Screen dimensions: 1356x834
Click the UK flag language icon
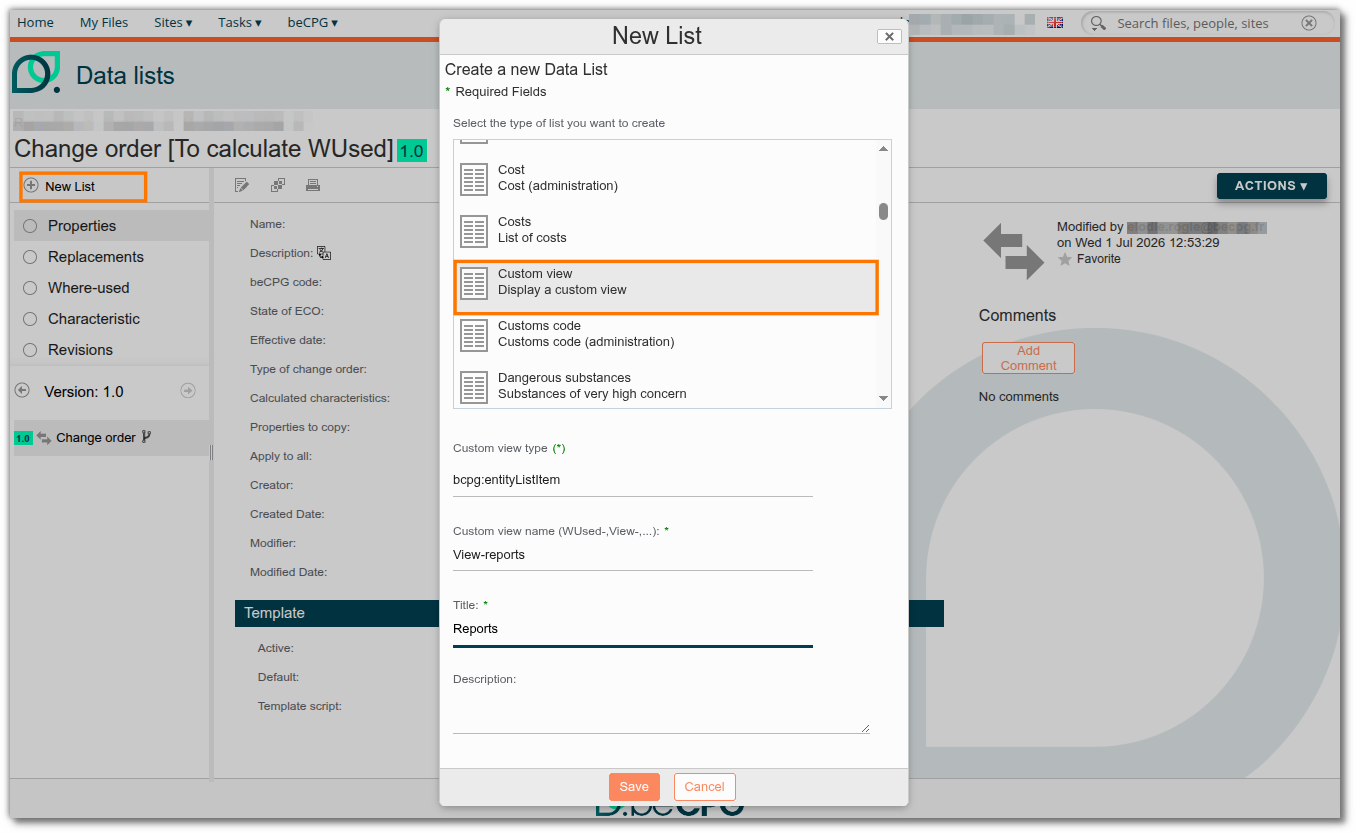pos(1055,22)
